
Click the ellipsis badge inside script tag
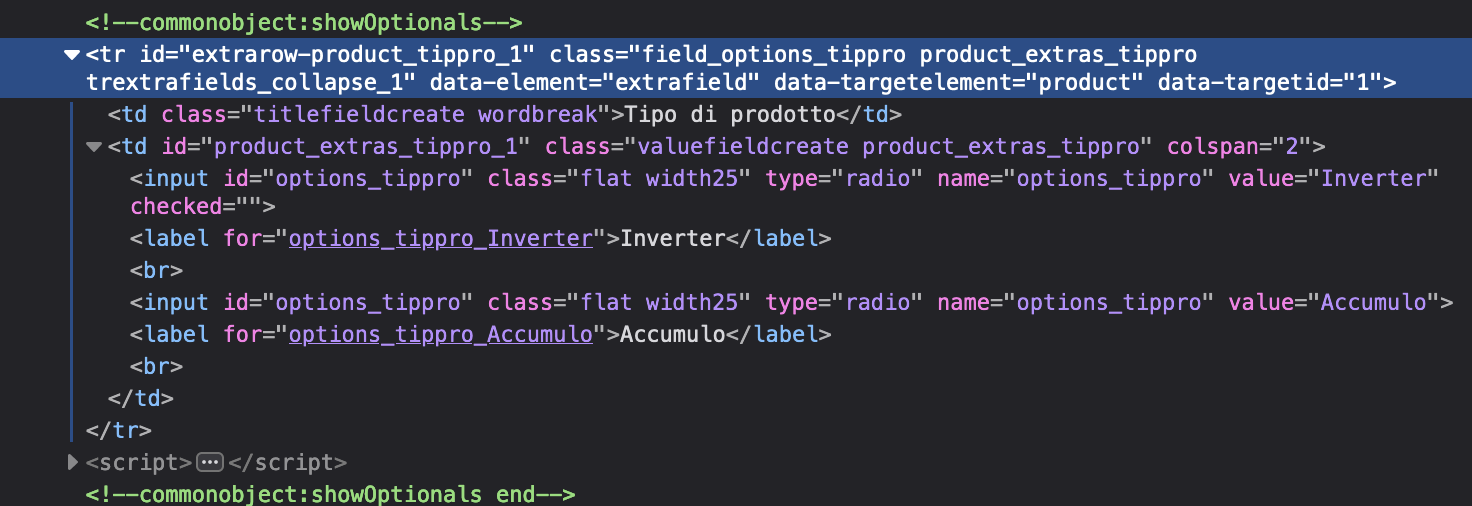coord(209,462)
